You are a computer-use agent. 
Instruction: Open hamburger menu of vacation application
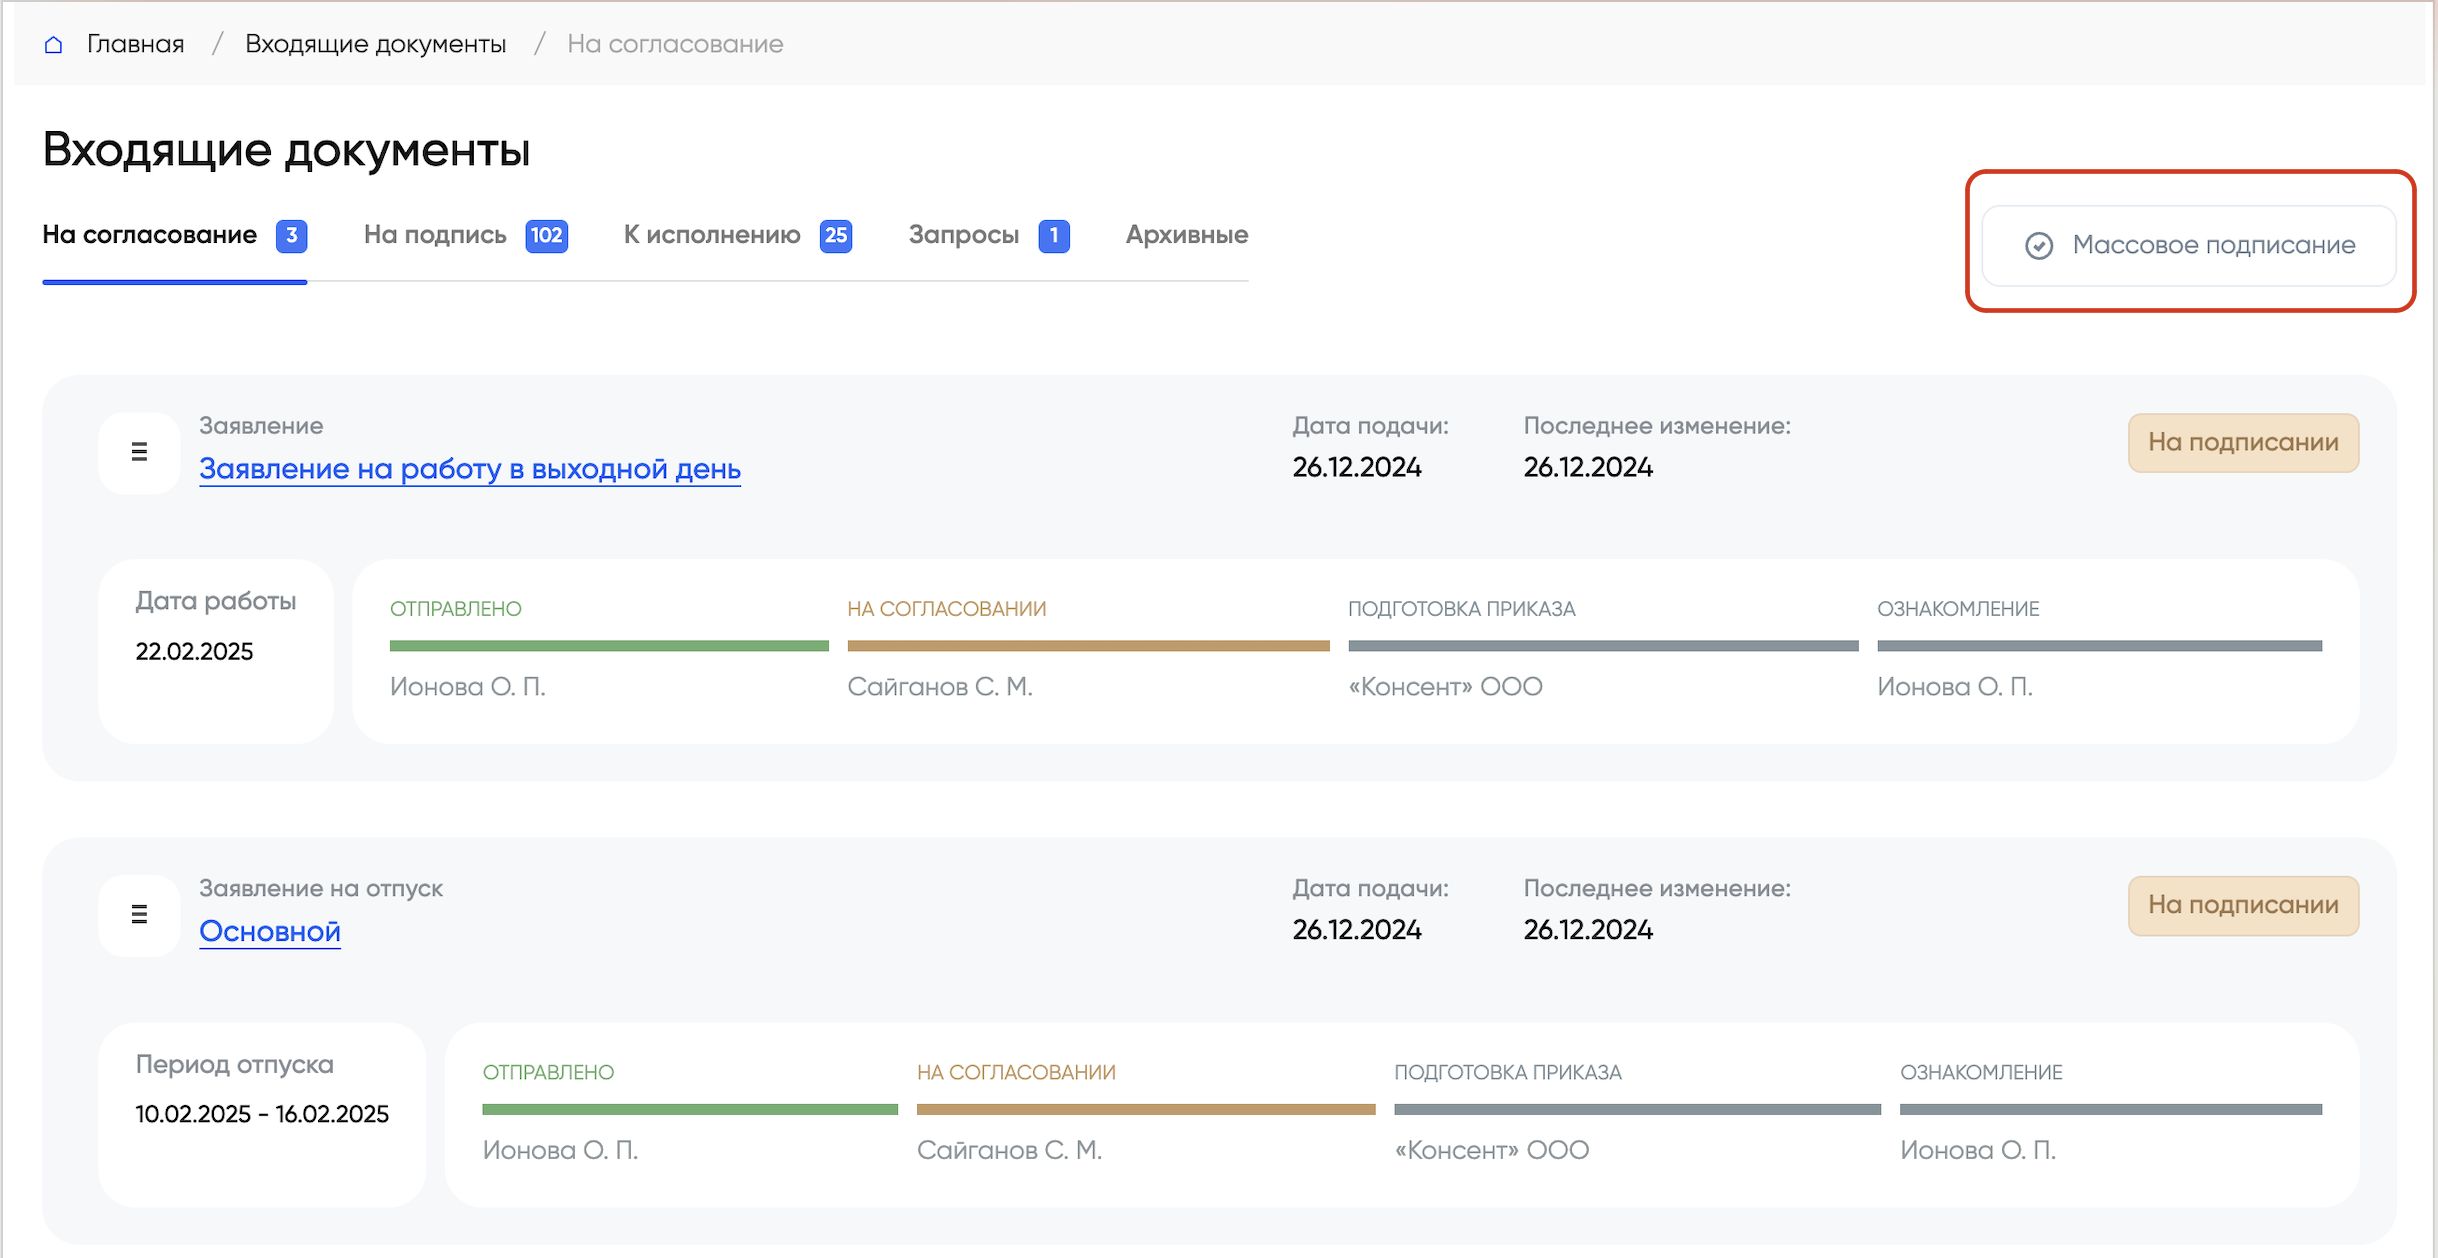pyautogui.click(x=139, y=914)
